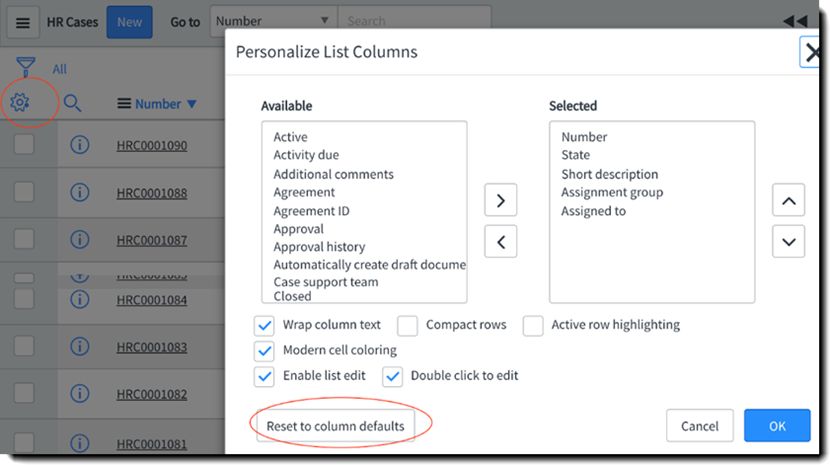
Task: Click the OK button
Action: (x=777, y=425)
